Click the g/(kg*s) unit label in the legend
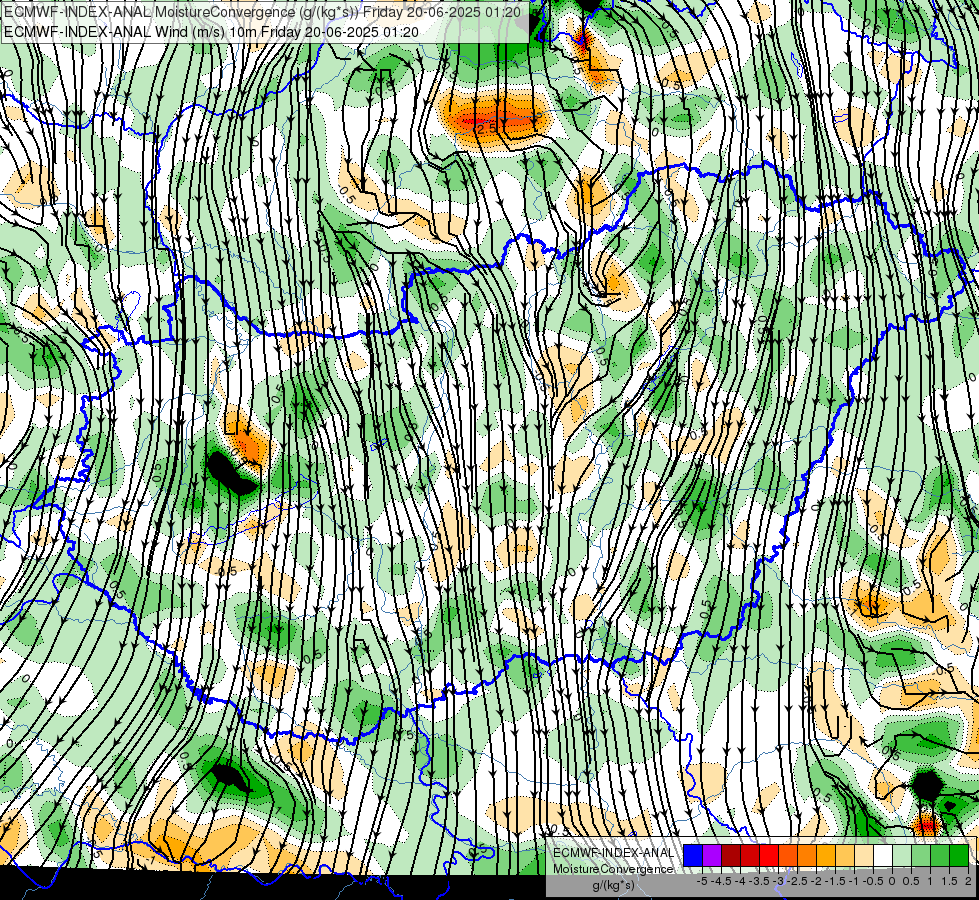This screenshot has height=900, width=979. (613, 885)
